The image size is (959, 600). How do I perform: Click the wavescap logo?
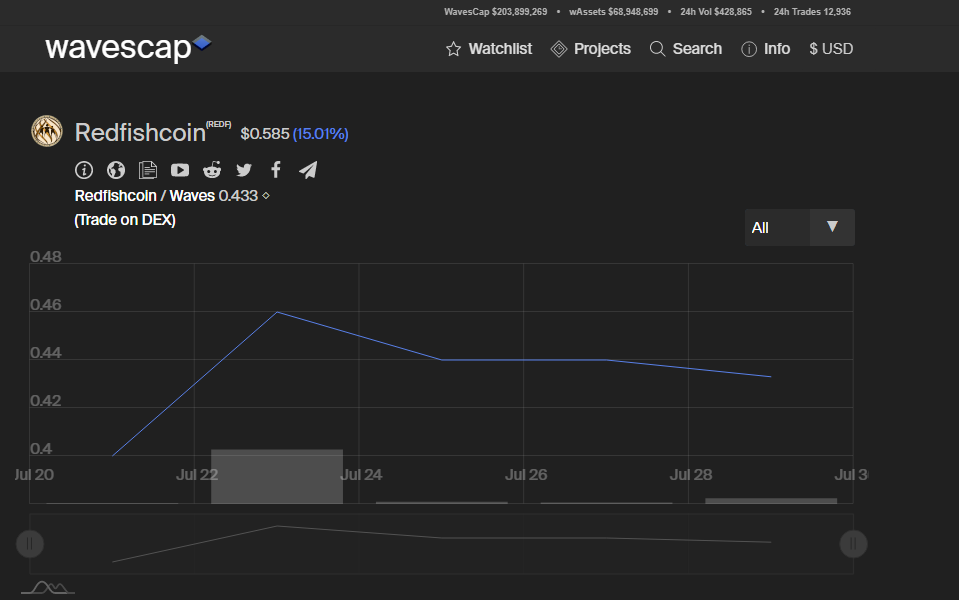[128, 48]
